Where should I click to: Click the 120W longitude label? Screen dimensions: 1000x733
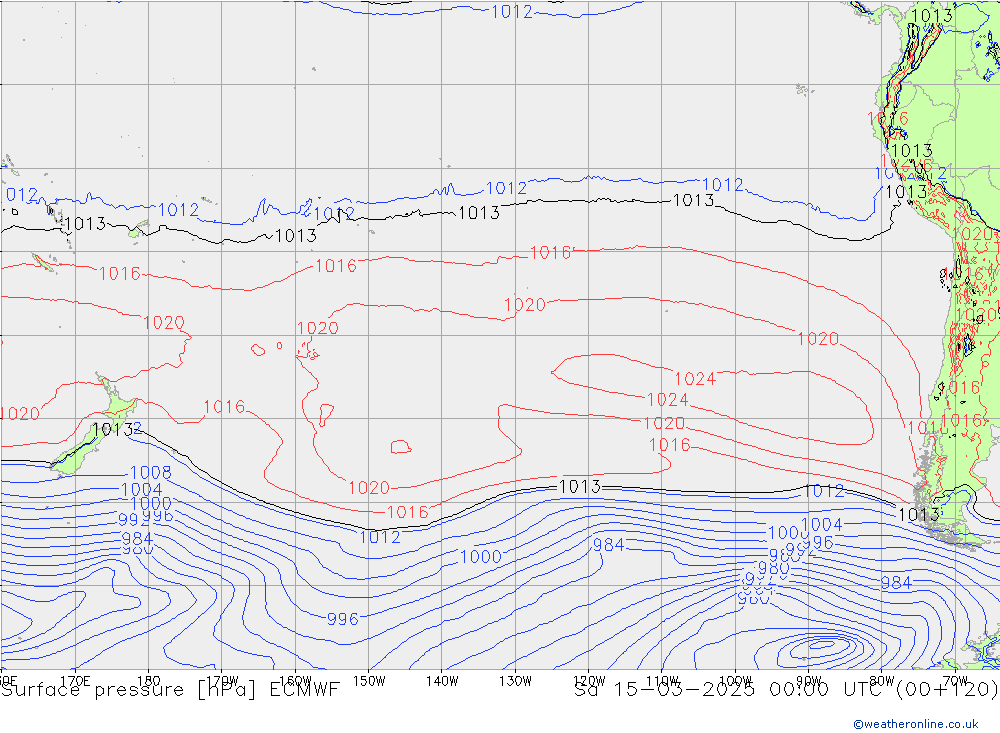click(589, 681)
